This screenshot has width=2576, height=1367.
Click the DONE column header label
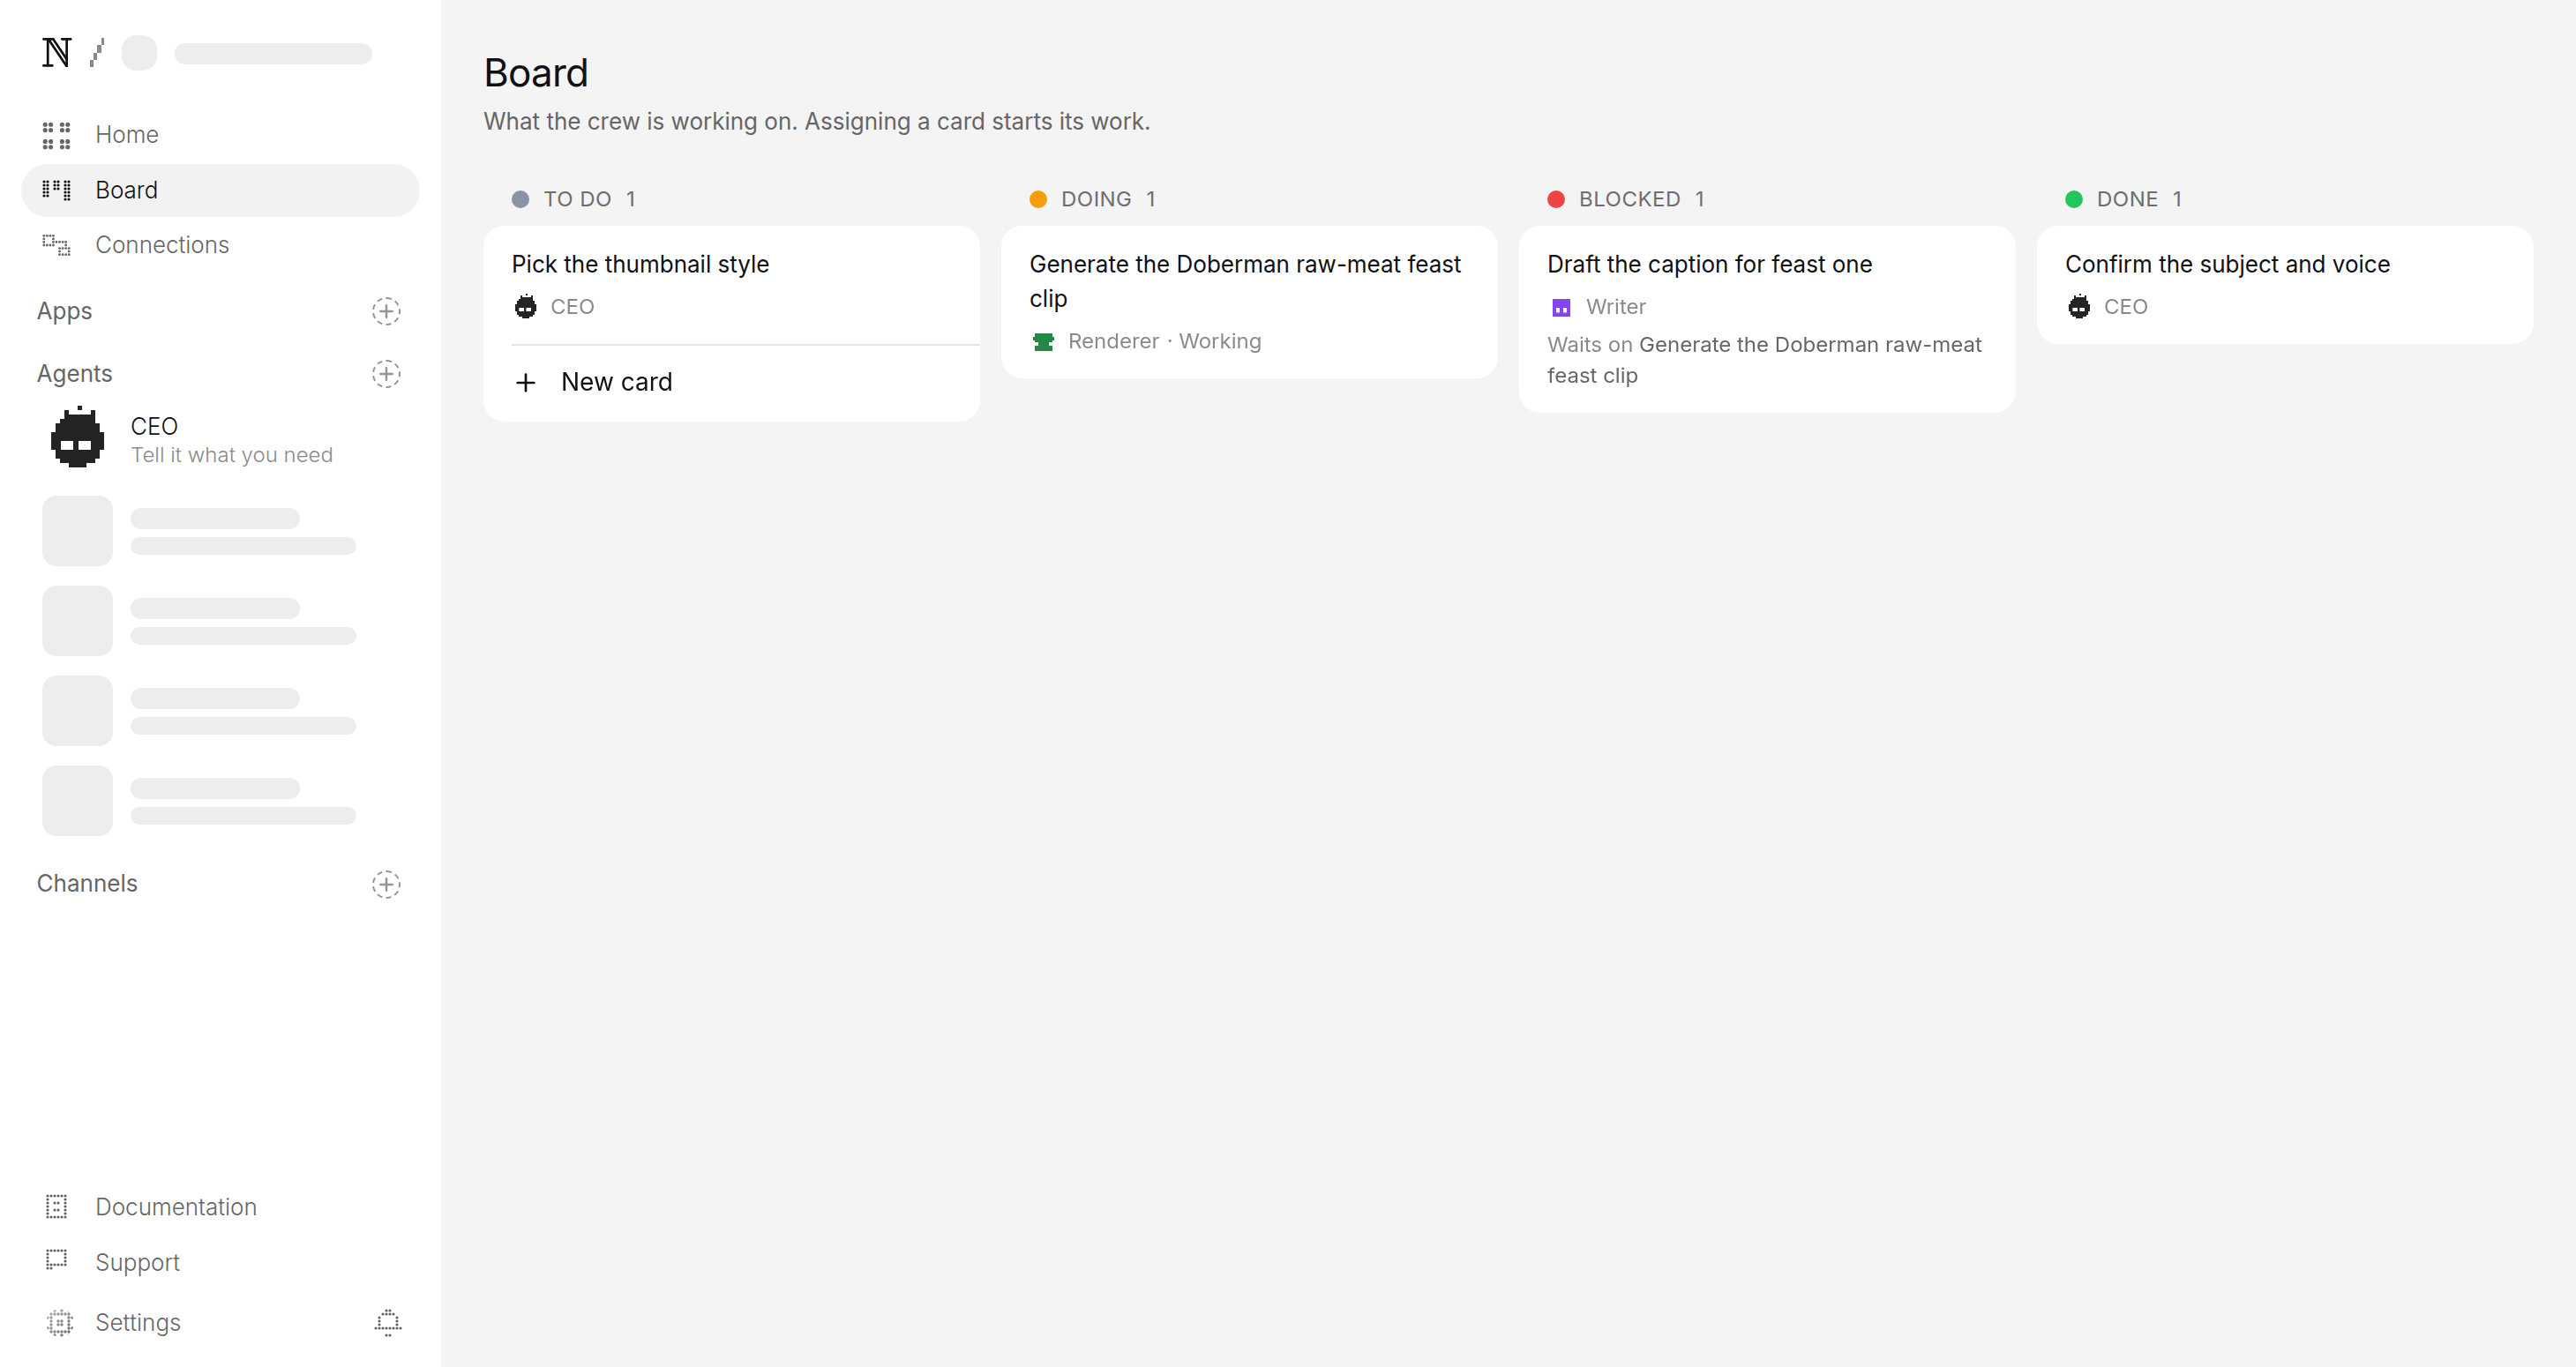[x=2127, y=199]
